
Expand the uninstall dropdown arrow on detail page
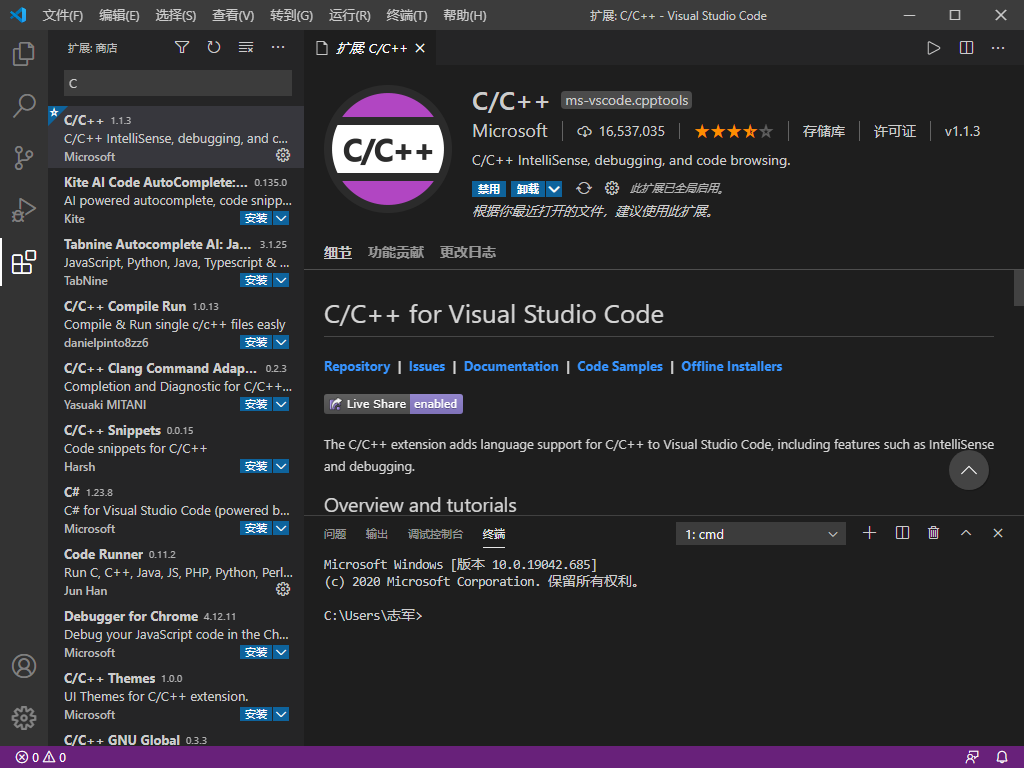click(x=554, y=189)
